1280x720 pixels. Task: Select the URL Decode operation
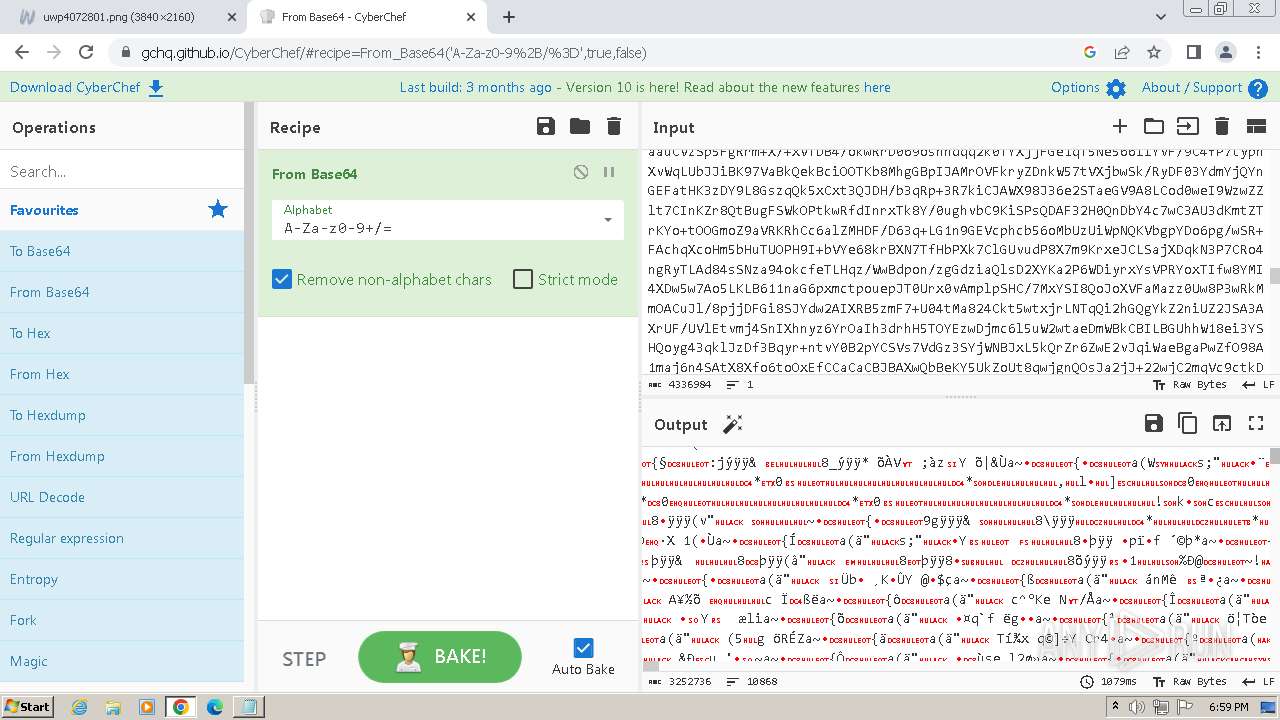(122, 497)
